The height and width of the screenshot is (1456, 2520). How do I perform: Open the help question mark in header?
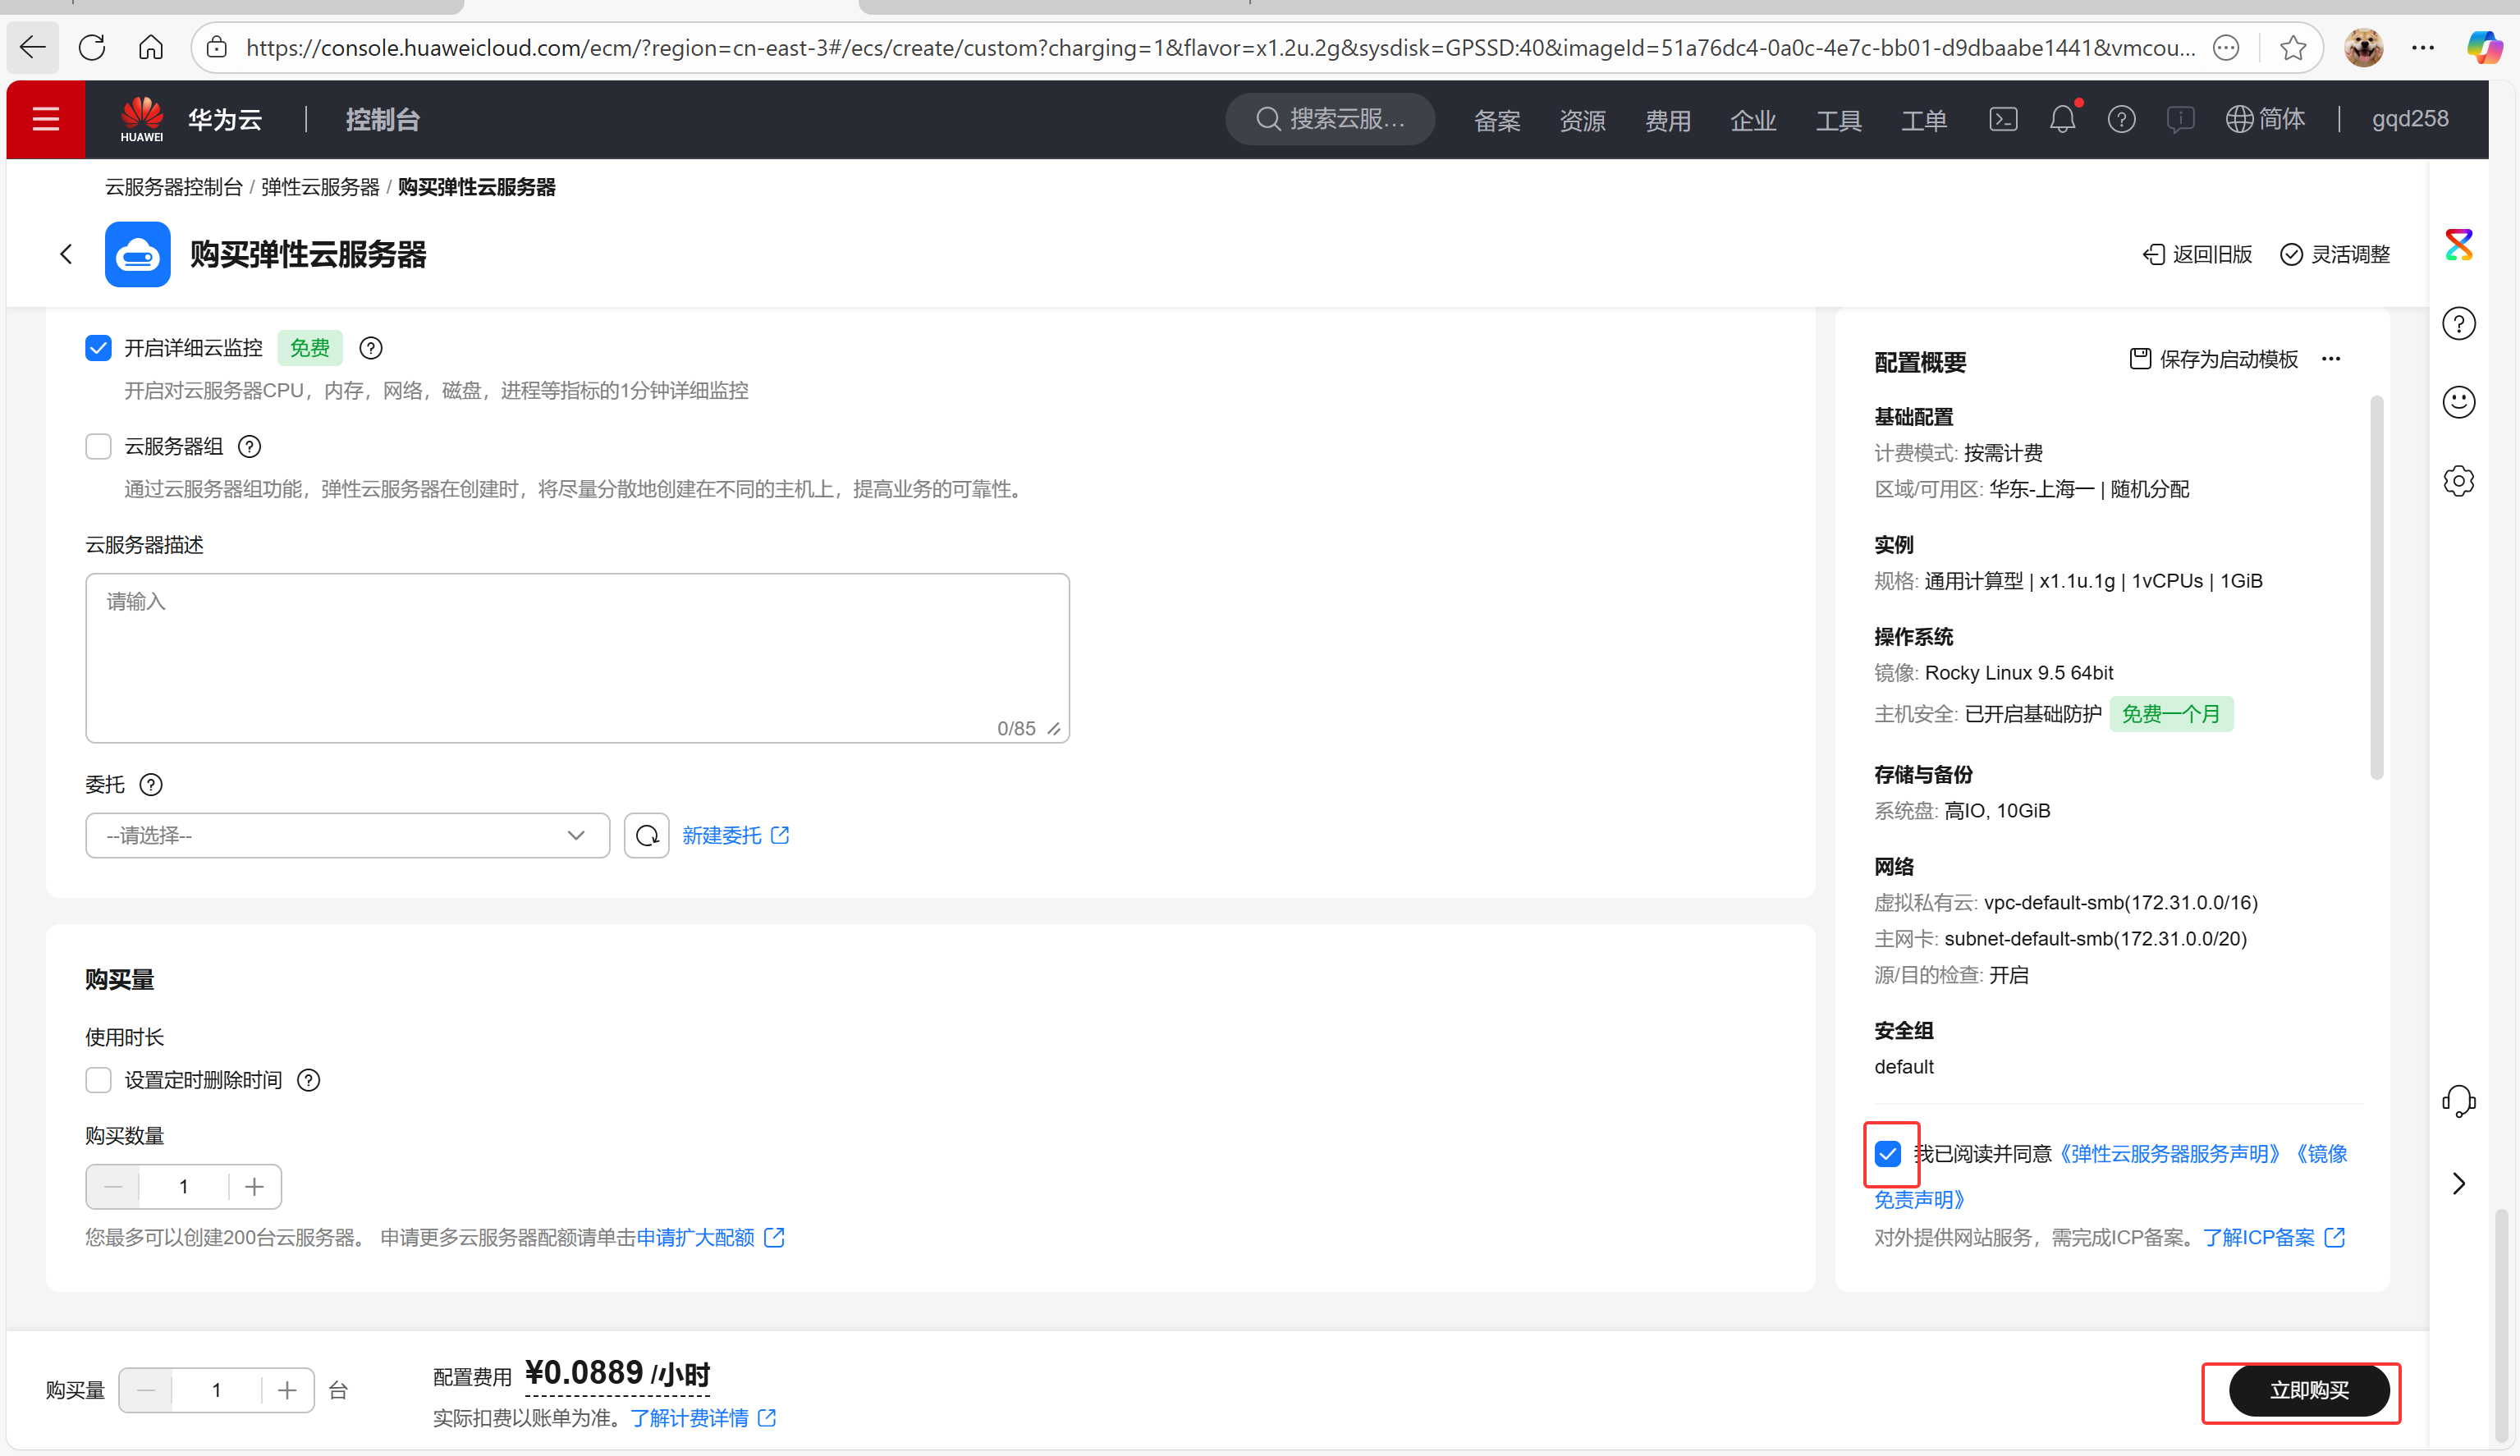2121,119
